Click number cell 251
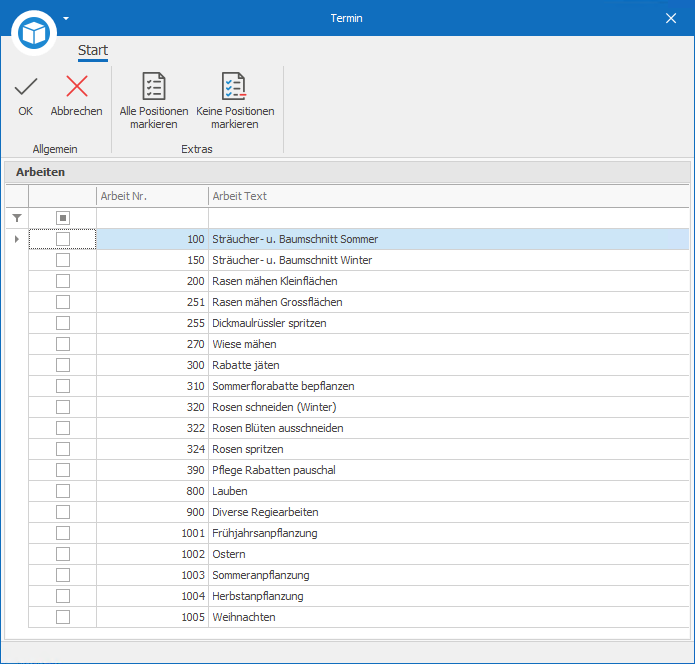 [x=152, y=302]
